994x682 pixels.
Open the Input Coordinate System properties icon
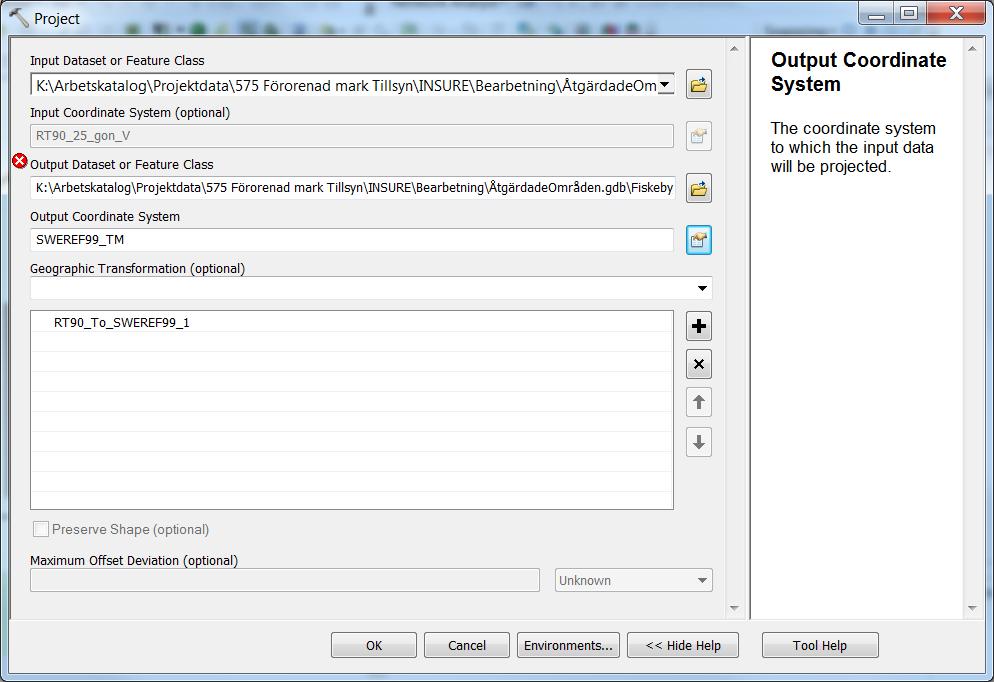click(699, 136)
